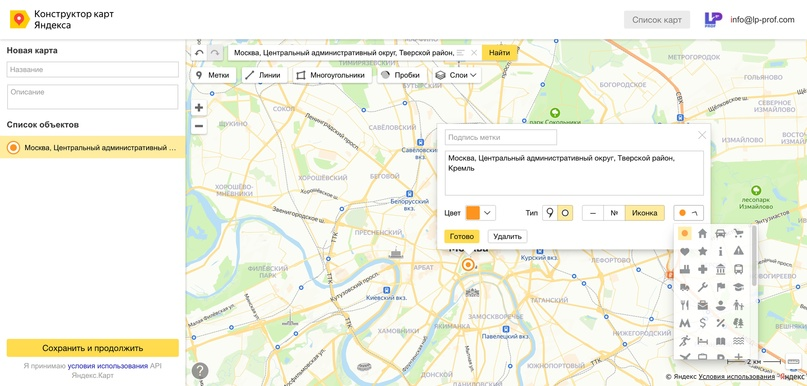Viewport: 807px width, 386px height.
Task: Select the № number content option
Action: click(x=614, y=213)
